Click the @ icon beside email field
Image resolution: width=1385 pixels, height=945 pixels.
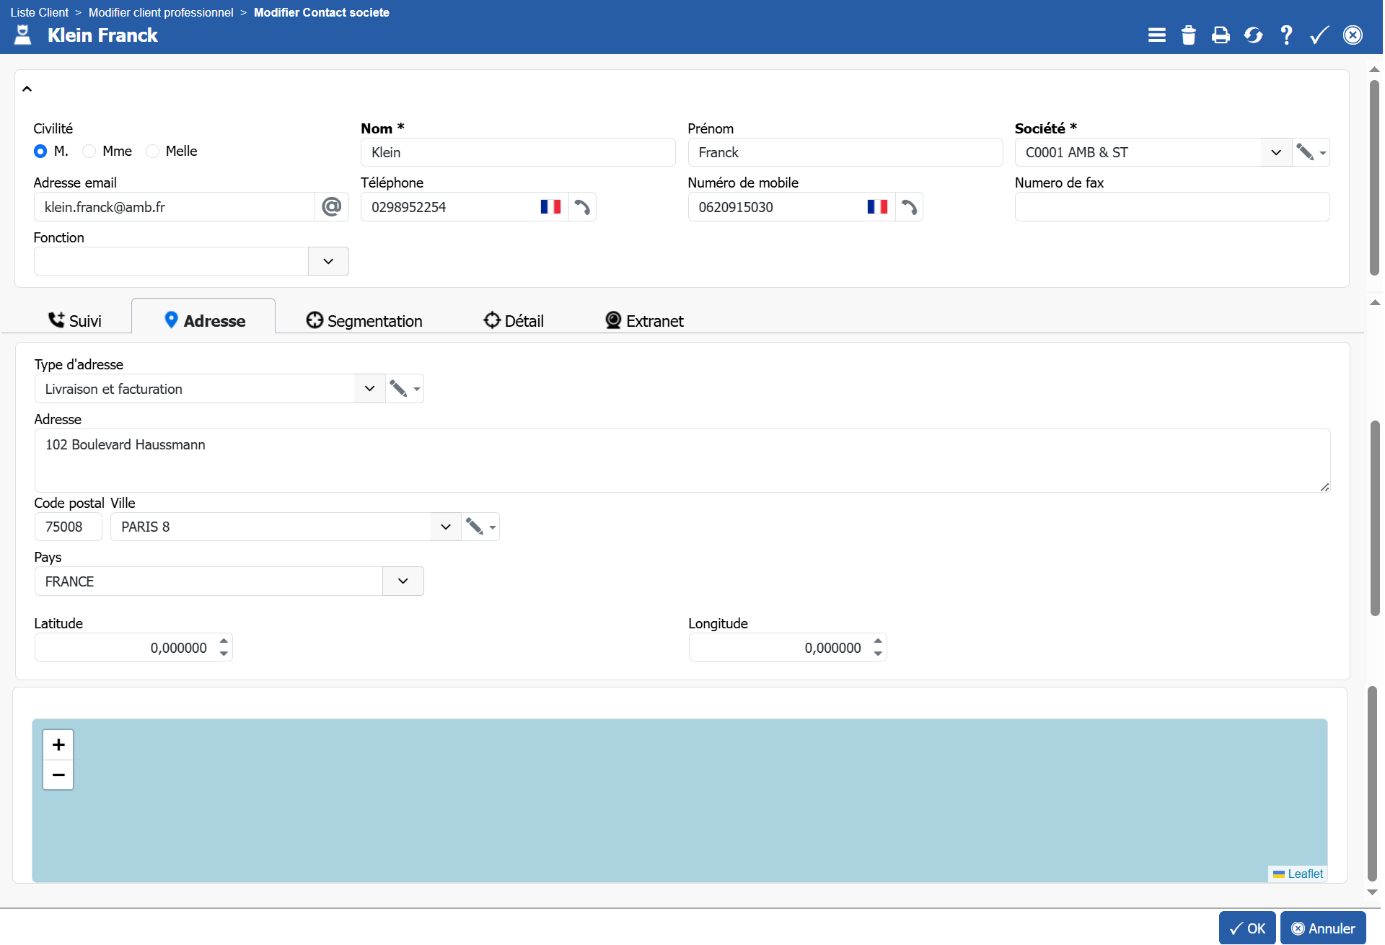331,207
